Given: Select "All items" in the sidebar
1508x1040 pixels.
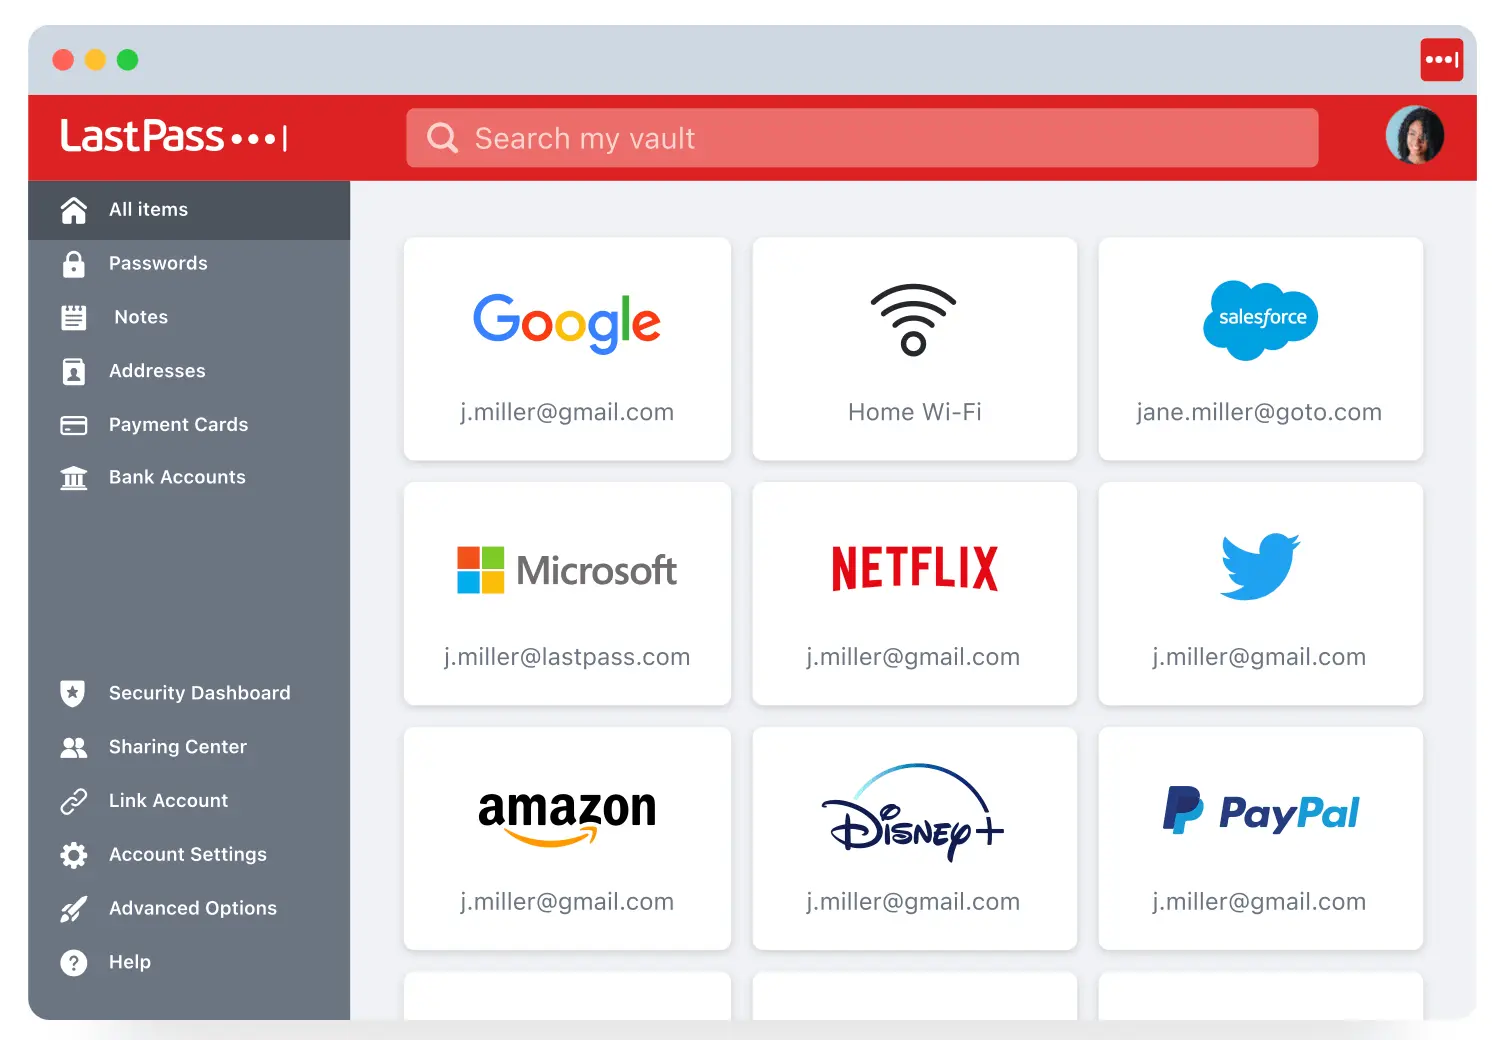Looking at the screenshot, I should pos(148,209).
